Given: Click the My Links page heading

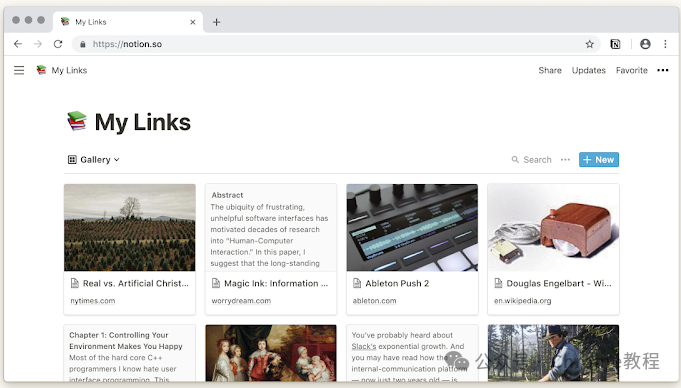Looking at the screenshot, I should 142,122.
